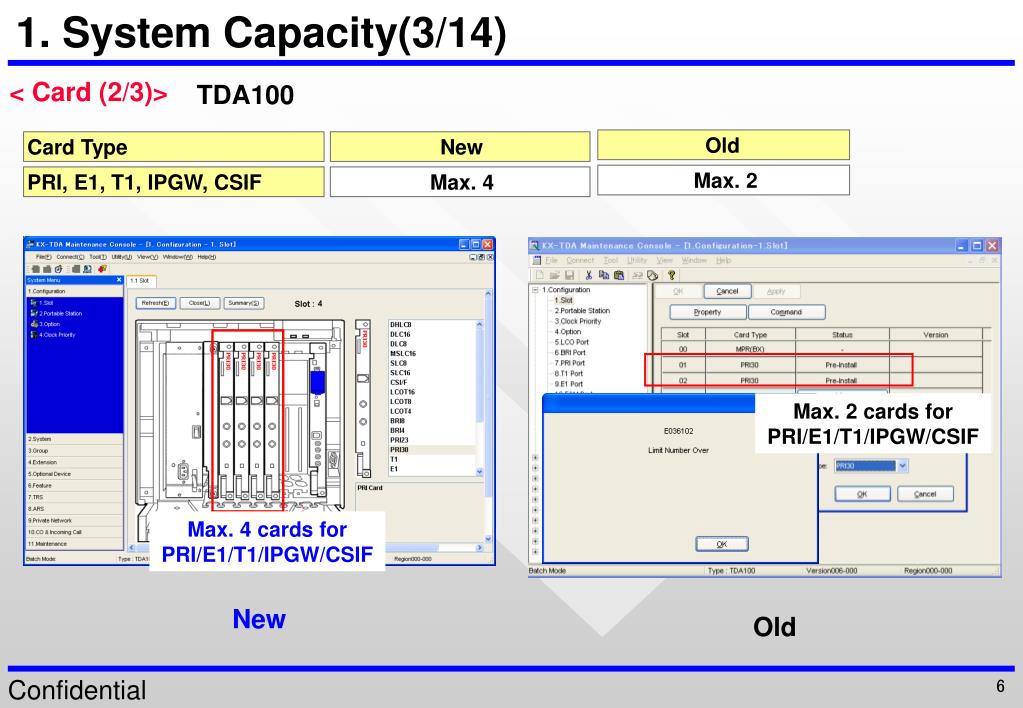The height and width of the screenshot is (708, 1023).
Task: Click Save floppy icon in old console toolbar
Action: click(570, 275)
